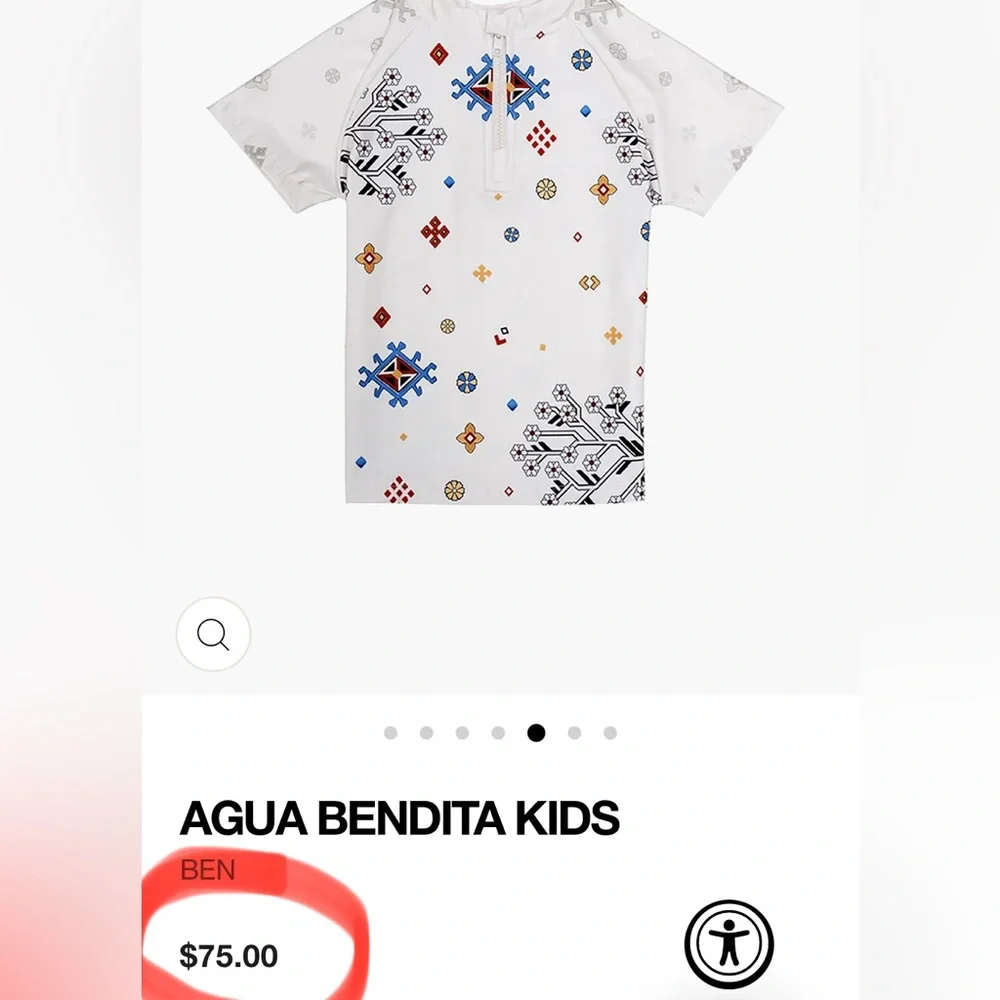Image resolution: width=1000 pixels, height=1000 pixels.
Task: Click the active black fifth carousel dot
Action: tap(535, 733)
